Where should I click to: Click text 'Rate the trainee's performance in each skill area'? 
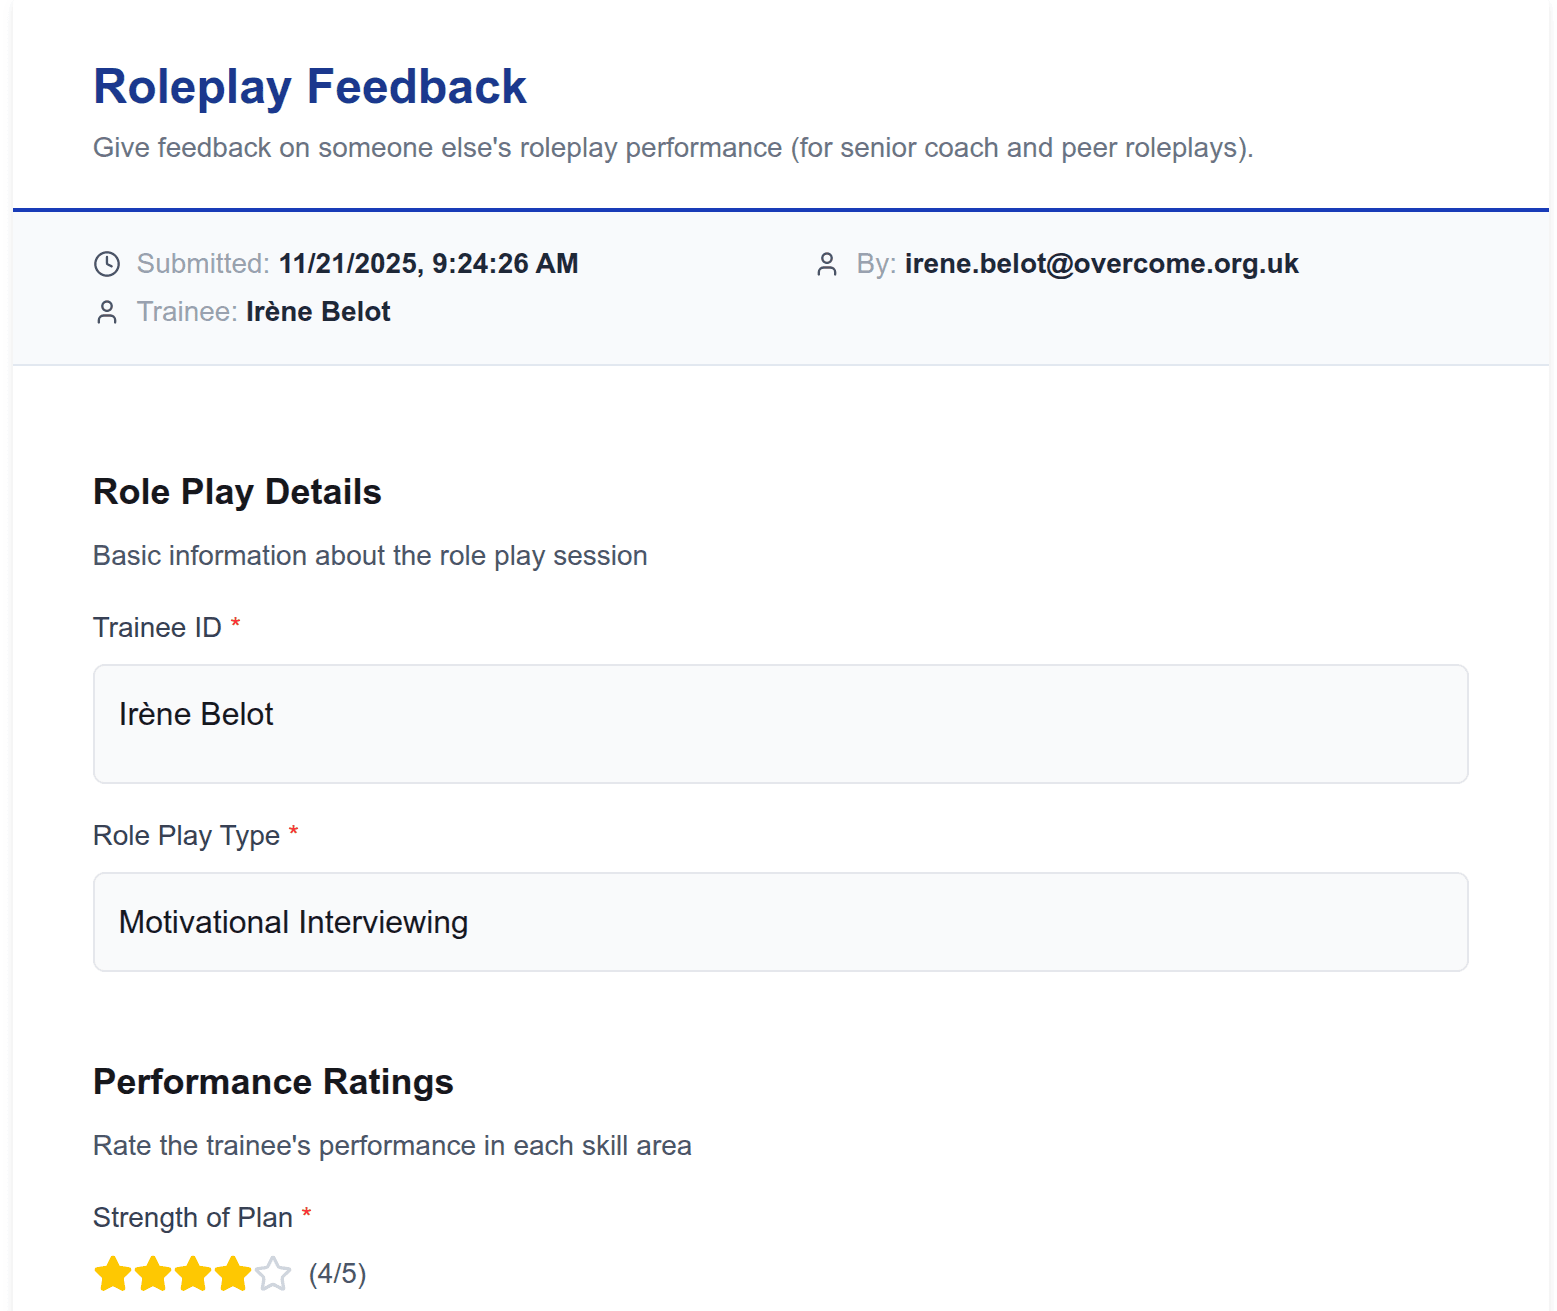392,1146
